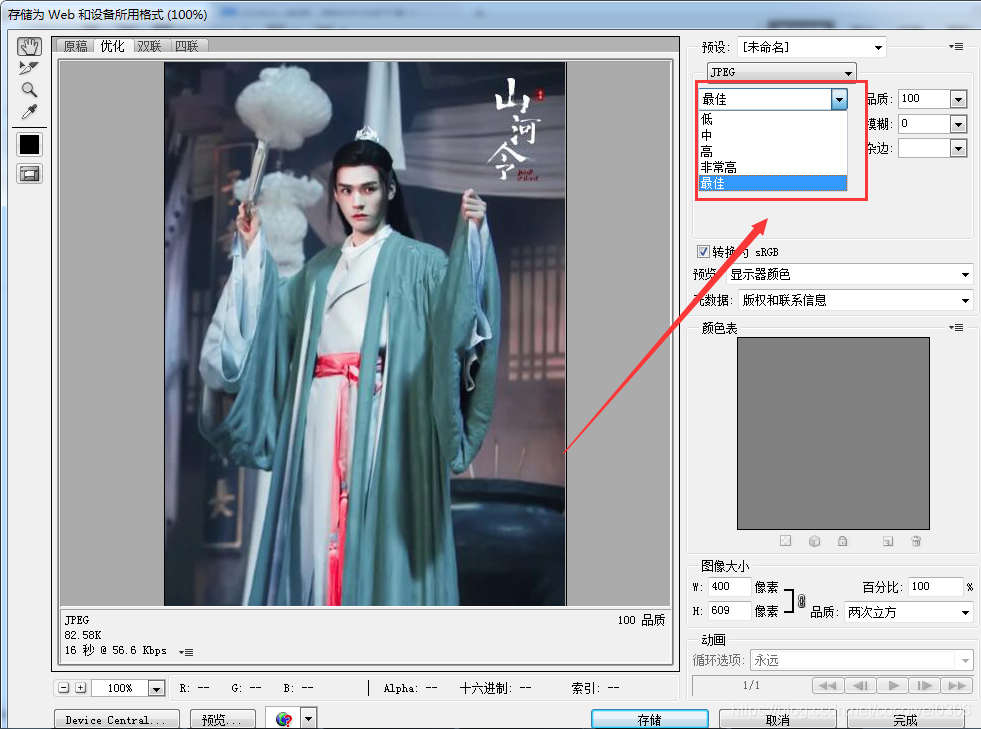
Task: Switch to the 四联 tab
Action: point(186,46)
